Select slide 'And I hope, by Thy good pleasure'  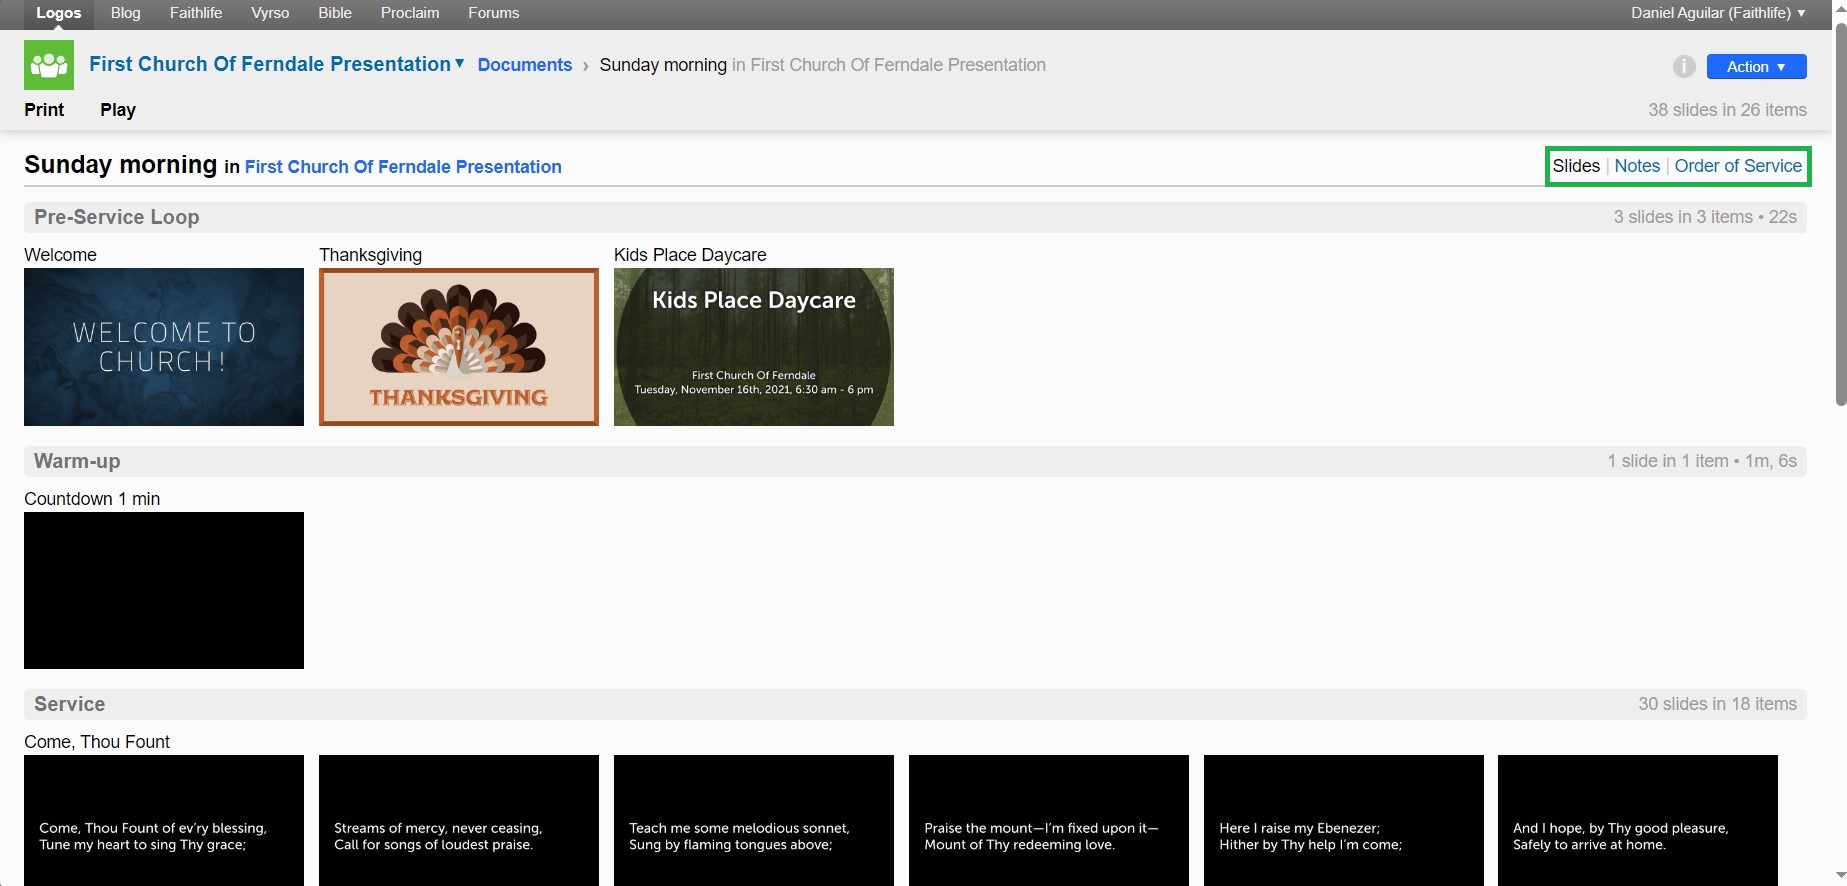pyautogui.click(x=1638, y=820)
